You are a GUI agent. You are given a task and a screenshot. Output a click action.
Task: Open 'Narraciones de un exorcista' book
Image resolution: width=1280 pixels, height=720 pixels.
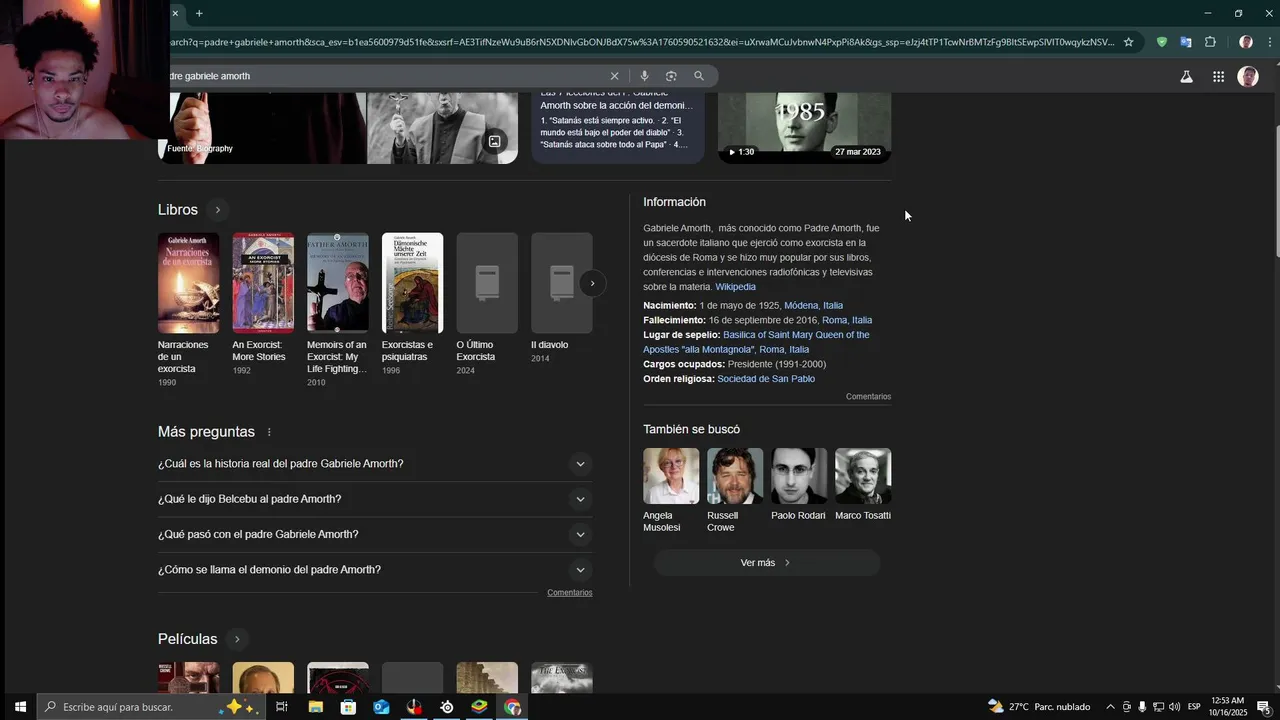tap(188, 309)
